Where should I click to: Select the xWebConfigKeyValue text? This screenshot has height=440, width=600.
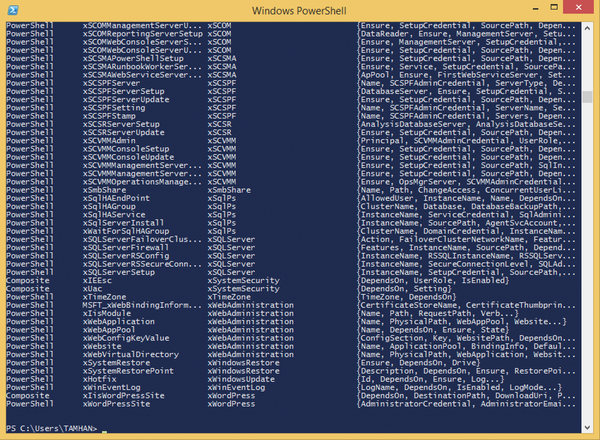click(126, 338)
